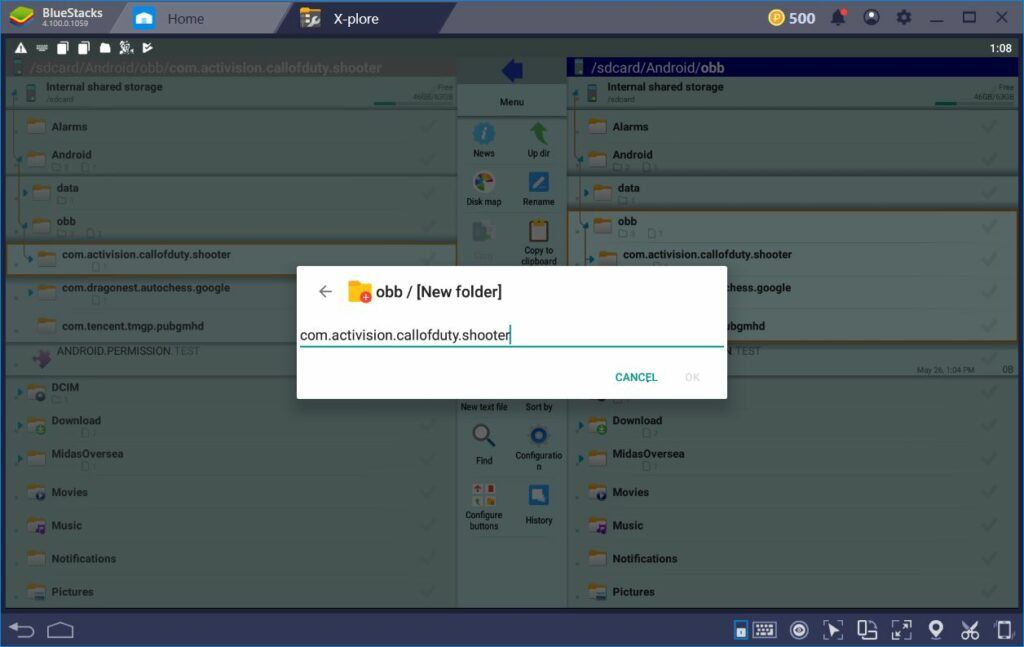This screenshot has height=647, width=1024.
Task: Open the BlueStacks settings gear
Action: (x=904, y=18)
